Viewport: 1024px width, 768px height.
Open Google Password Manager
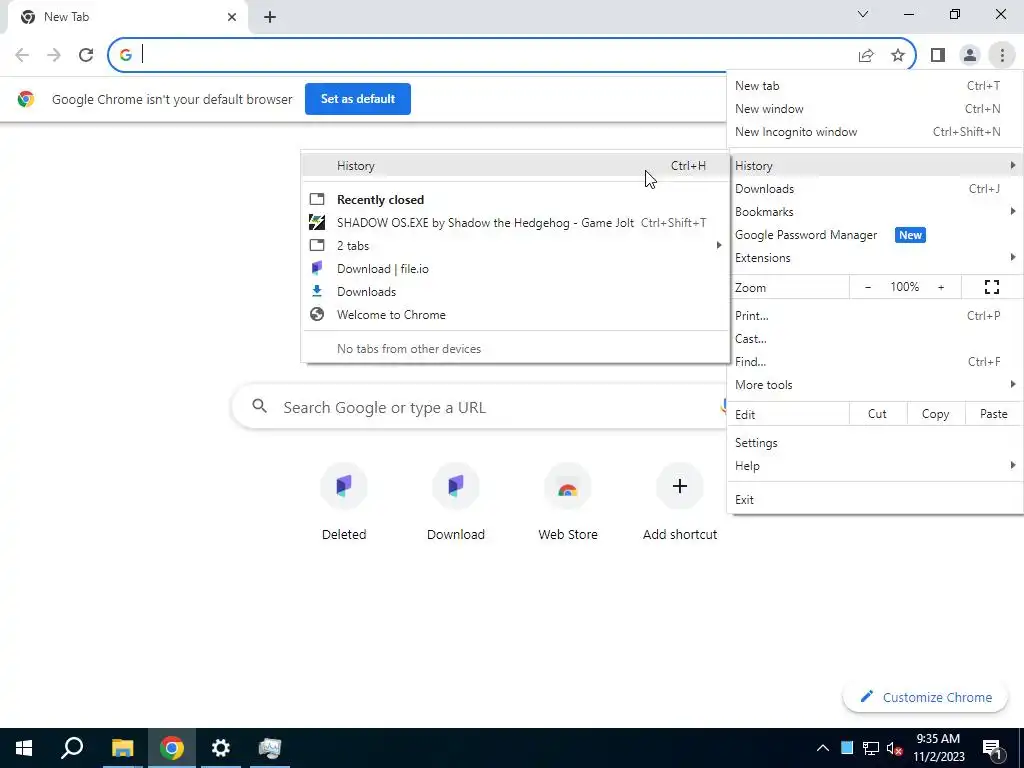(874, 234)
